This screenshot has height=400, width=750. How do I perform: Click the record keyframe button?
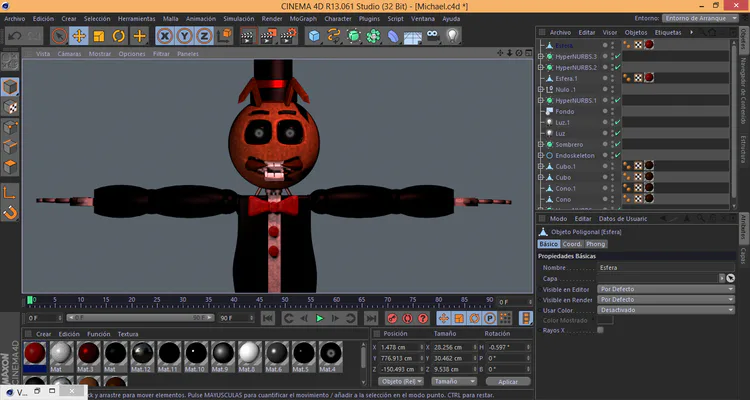click(x=392, y=318)
